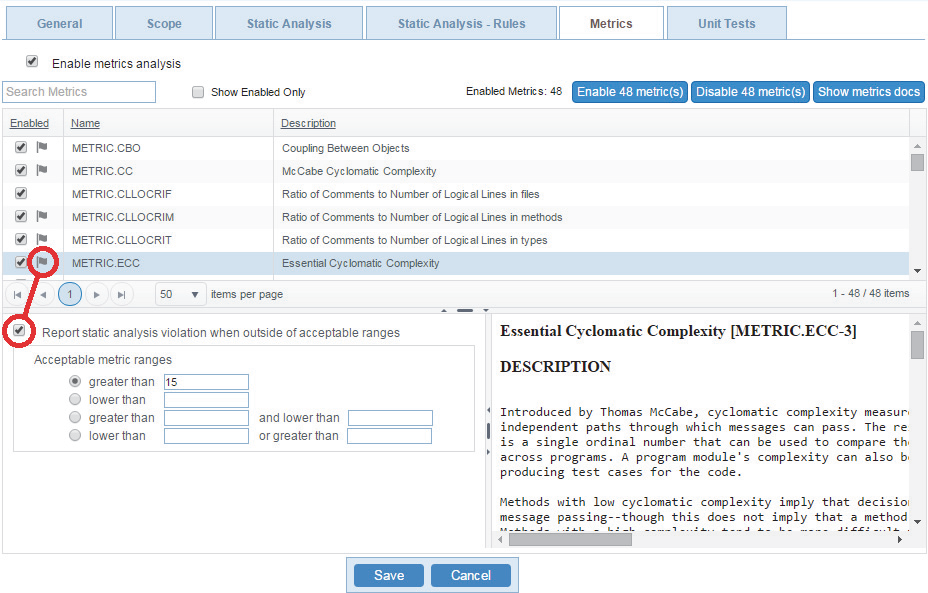
Task: Open the Unit Tests tab
Action: pos(726,23)
